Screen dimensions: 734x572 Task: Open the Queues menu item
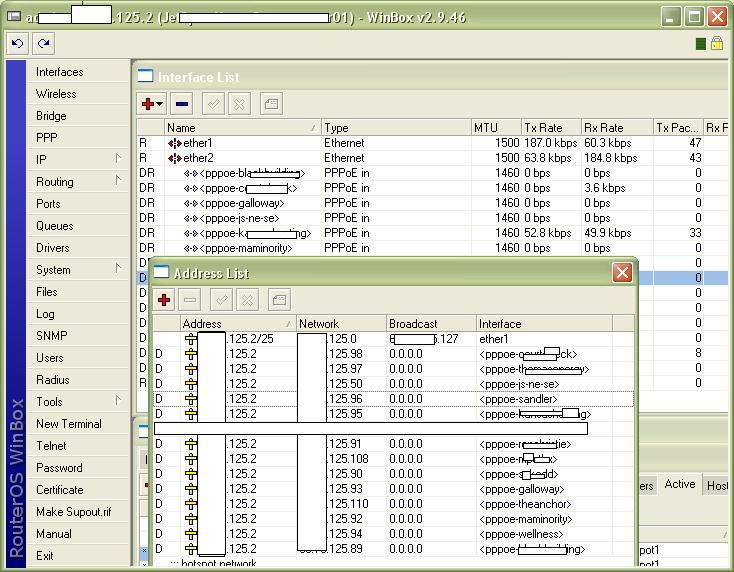click(54, 226)
